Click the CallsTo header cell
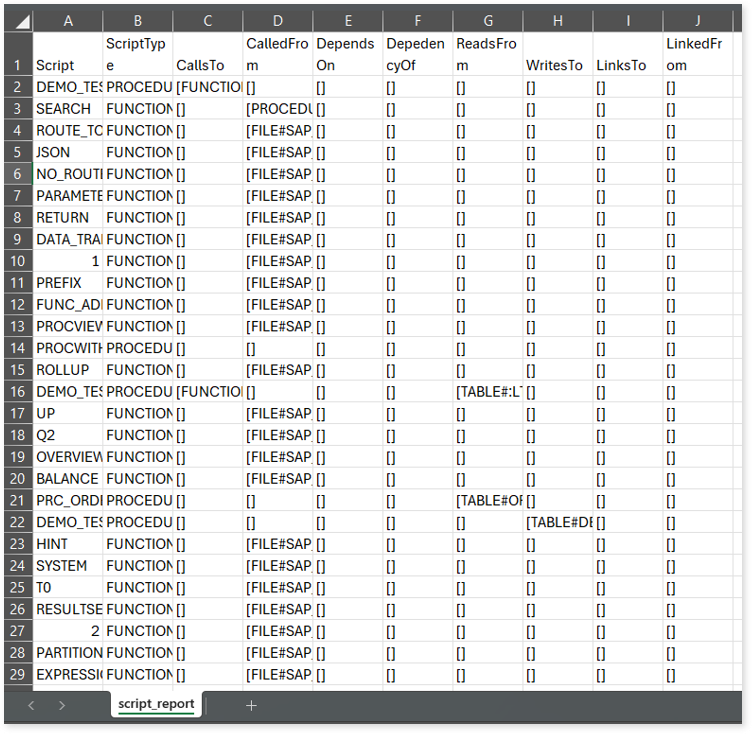Screen dimensions: 752x734 coord(207,65)
